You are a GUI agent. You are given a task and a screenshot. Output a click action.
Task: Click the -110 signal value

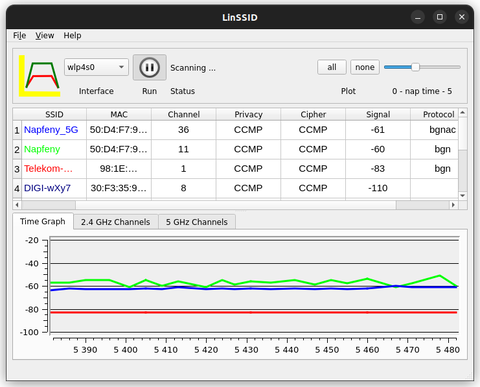(378, 188)
